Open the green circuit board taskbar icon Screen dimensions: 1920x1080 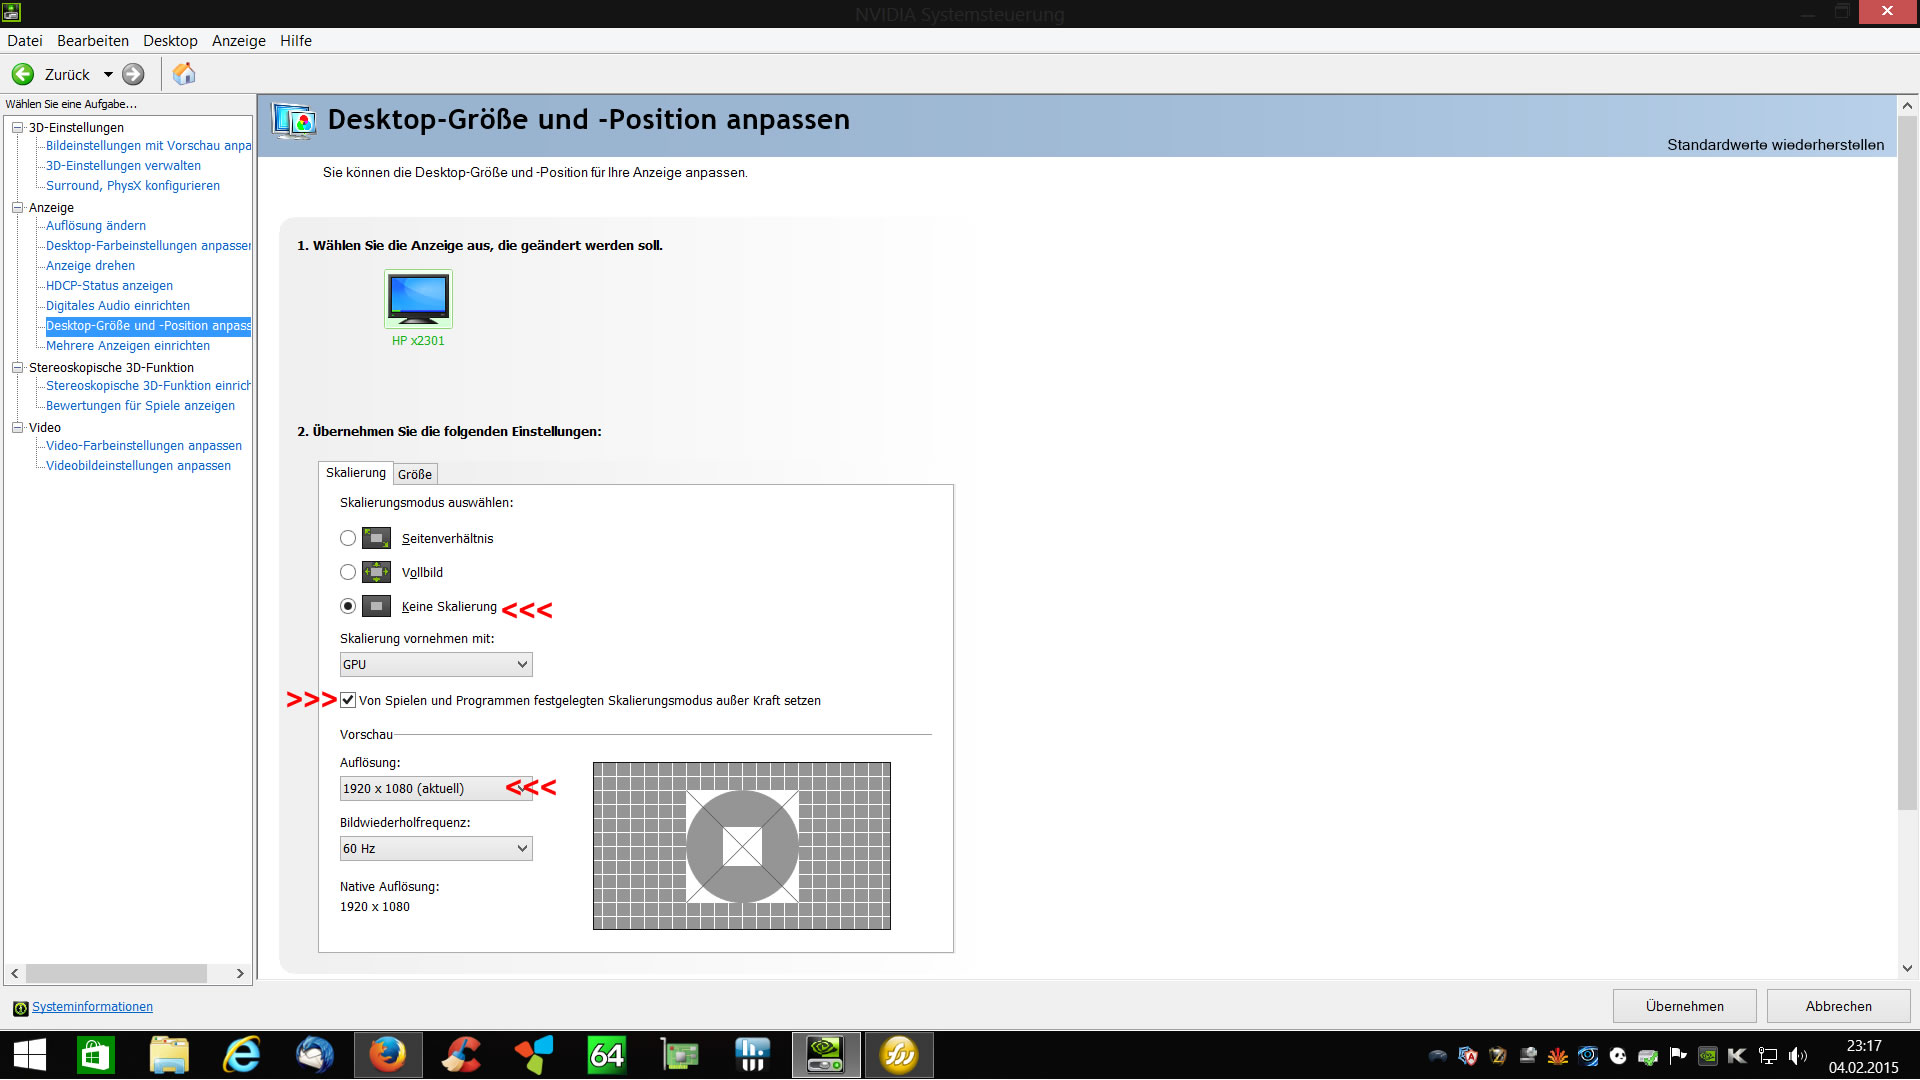tap(680, 1055)
